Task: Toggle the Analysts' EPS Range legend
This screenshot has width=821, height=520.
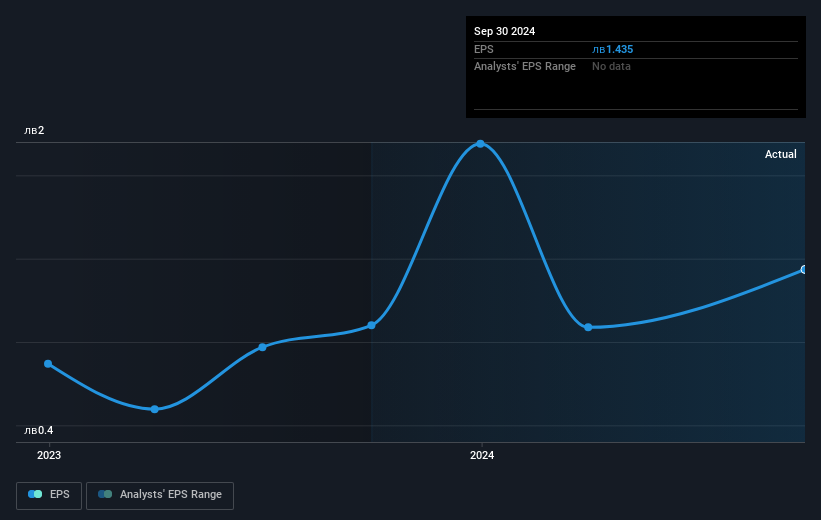Action: click(160, 495)
